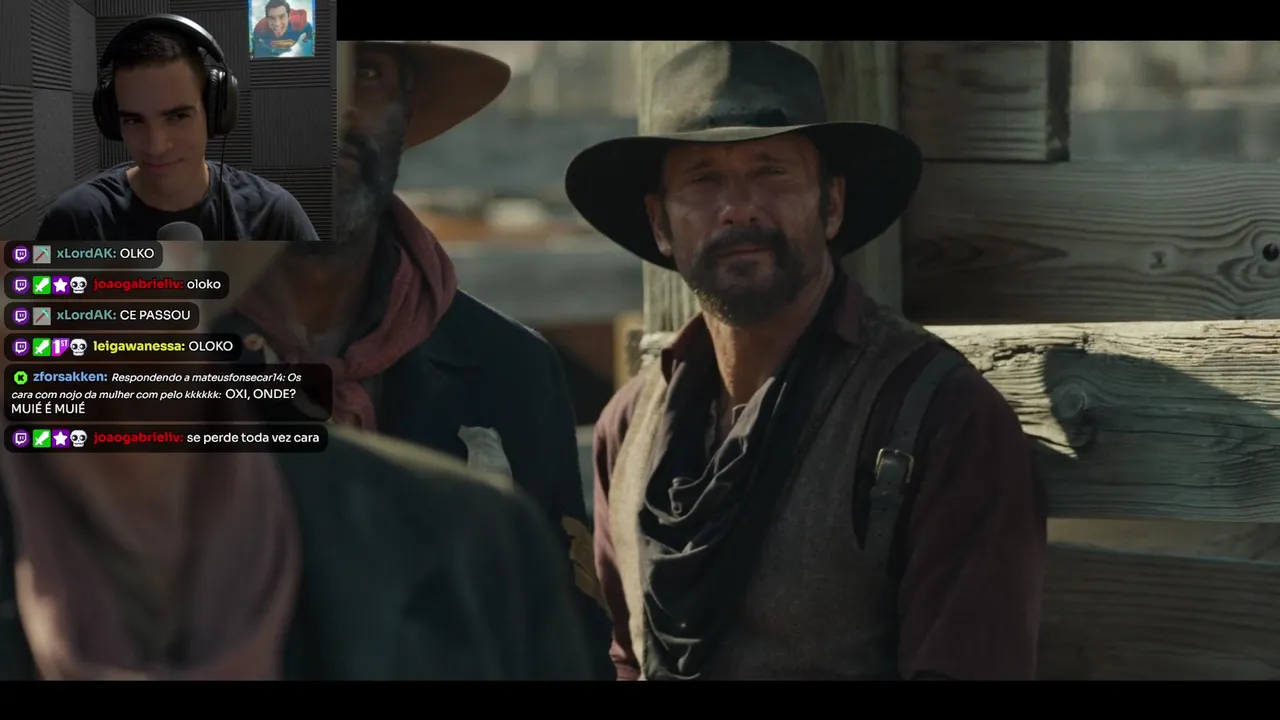Click username xLordAK in the OLKO message
Screen dimensions: 1280x720
tap(86, 254)
